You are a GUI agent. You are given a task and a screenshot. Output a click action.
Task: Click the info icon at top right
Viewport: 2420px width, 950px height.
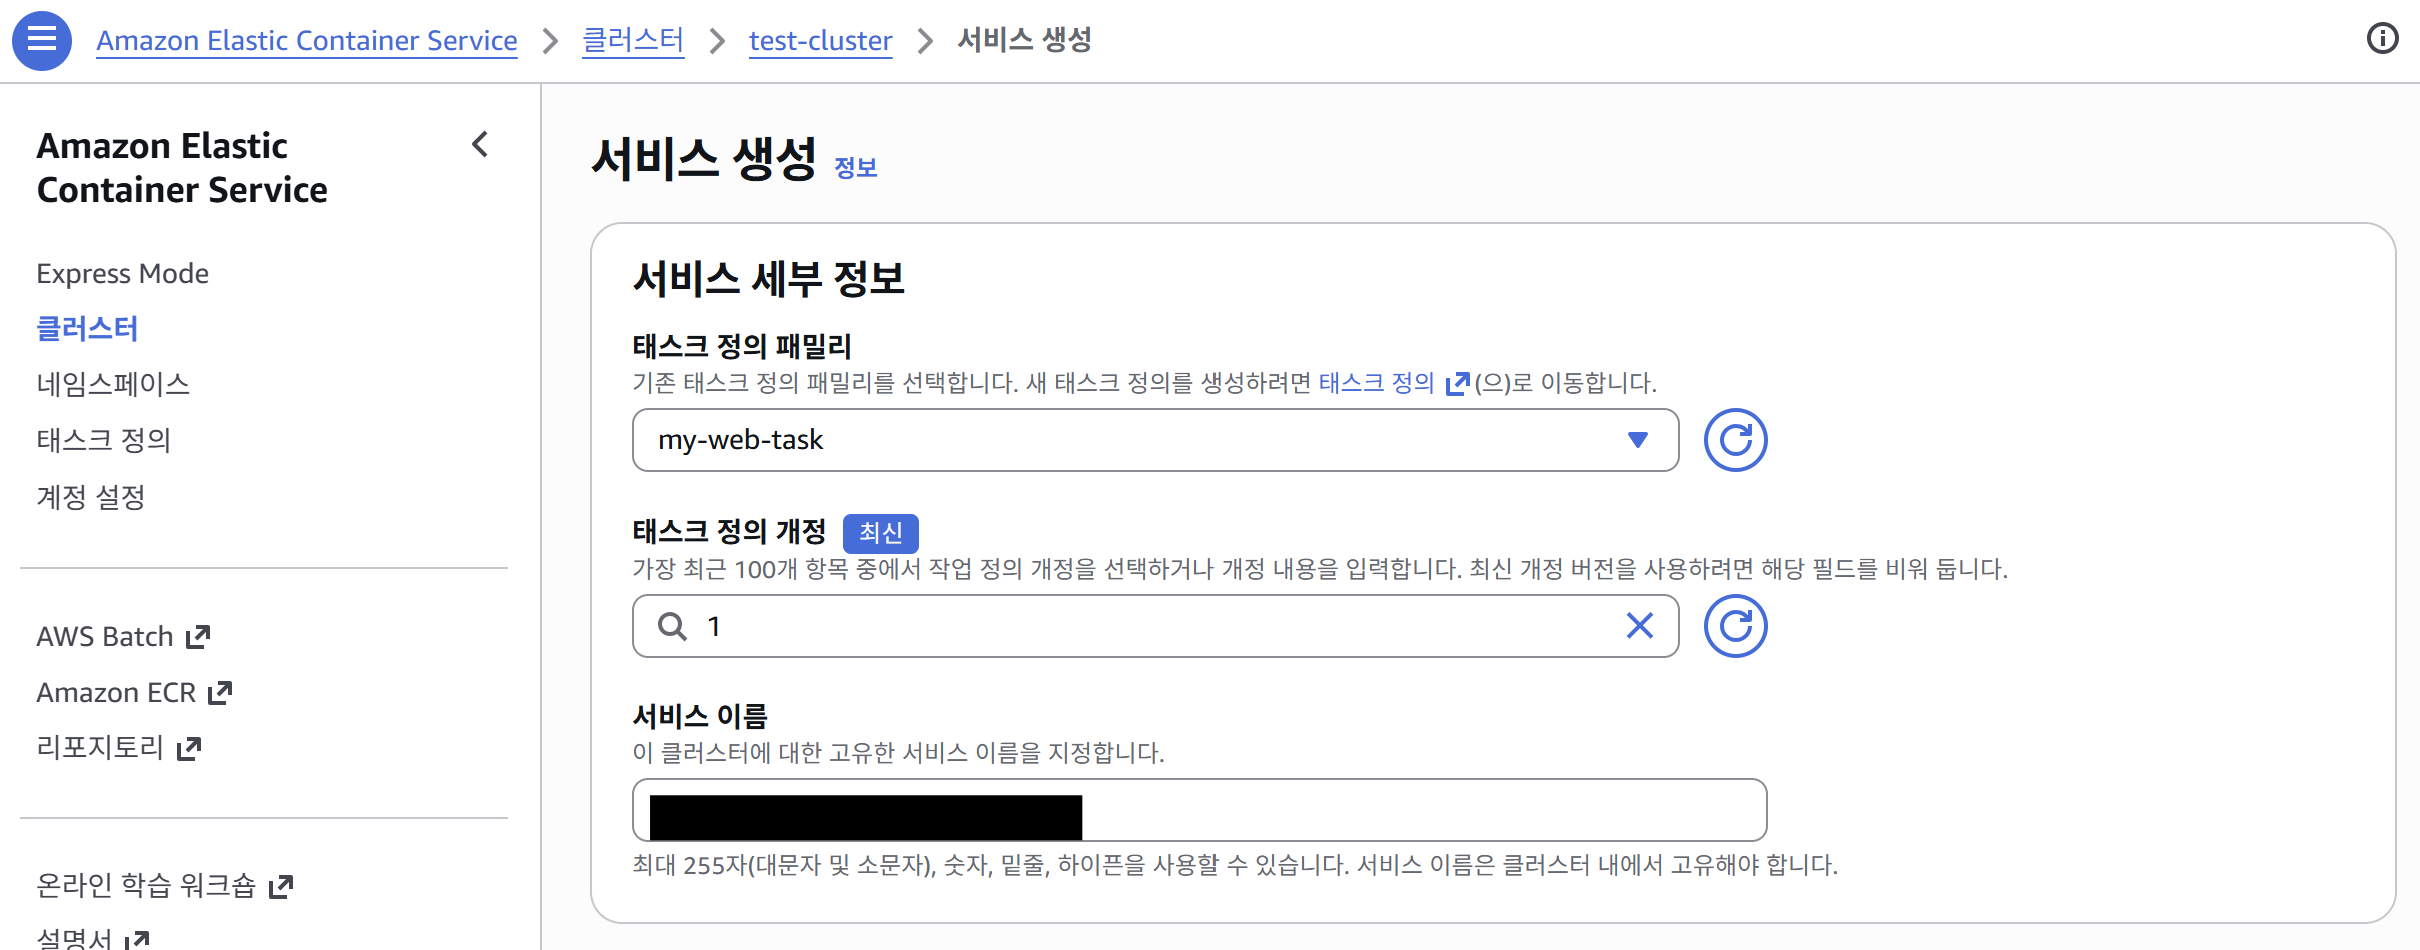point(2384,39)
